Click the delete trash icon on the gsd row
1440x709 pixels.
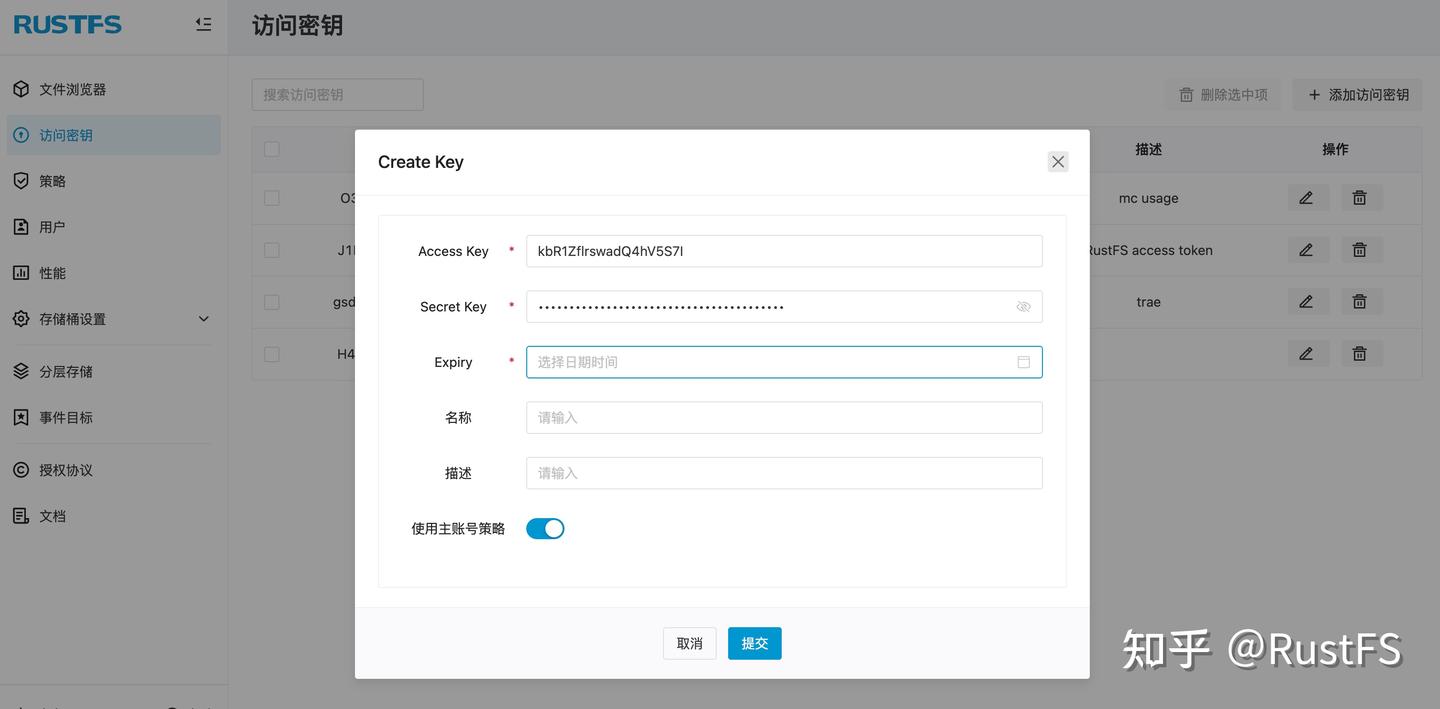click(1360, 301)
